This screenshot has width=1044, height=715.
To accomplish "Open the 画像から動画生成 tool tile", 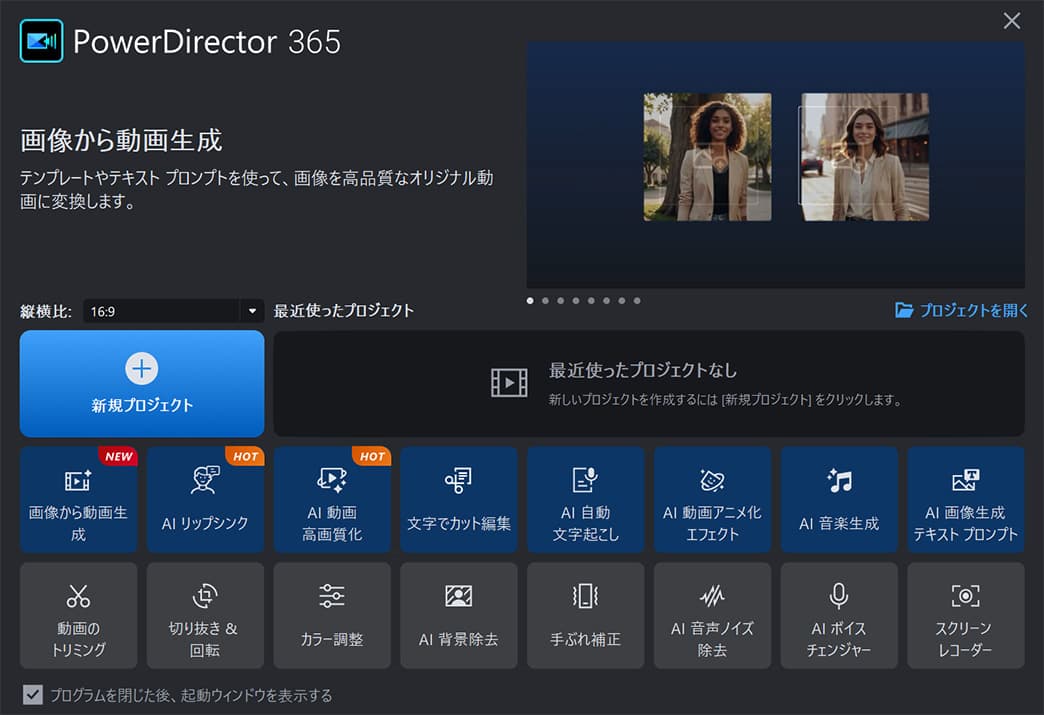I will (x=79, y=499).
